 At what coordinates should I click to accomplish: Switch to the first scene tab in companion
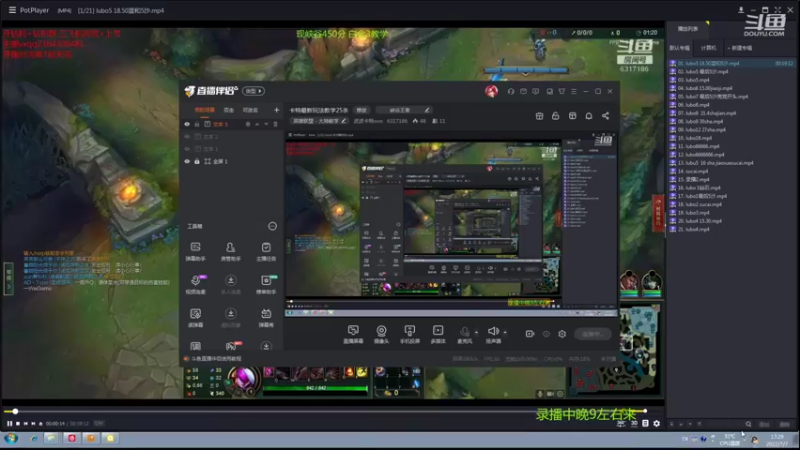[205, 110]
